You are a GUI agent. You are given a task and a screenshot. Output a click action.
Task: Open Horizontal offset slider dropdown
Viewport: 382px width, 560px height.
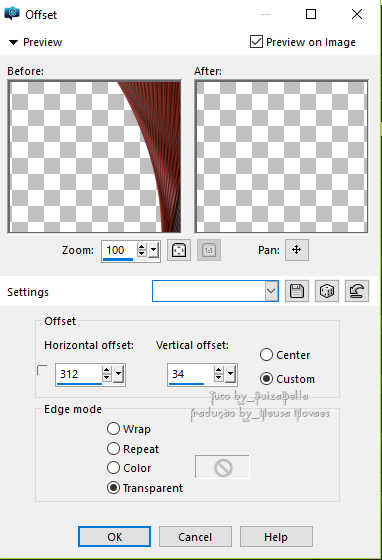(x=118, y=374)
